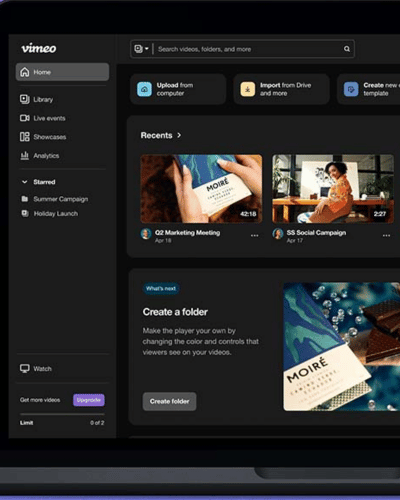
Task: Click the 2:27 duration label
Action: pos(380,214)
